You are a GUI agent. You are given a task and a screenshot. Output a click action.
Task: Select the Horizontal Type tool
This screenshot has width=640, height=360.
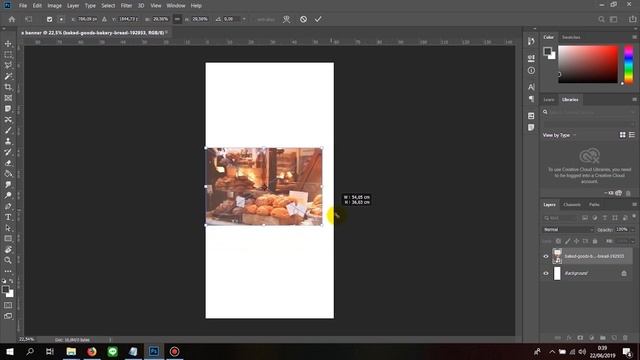[8, 217]
